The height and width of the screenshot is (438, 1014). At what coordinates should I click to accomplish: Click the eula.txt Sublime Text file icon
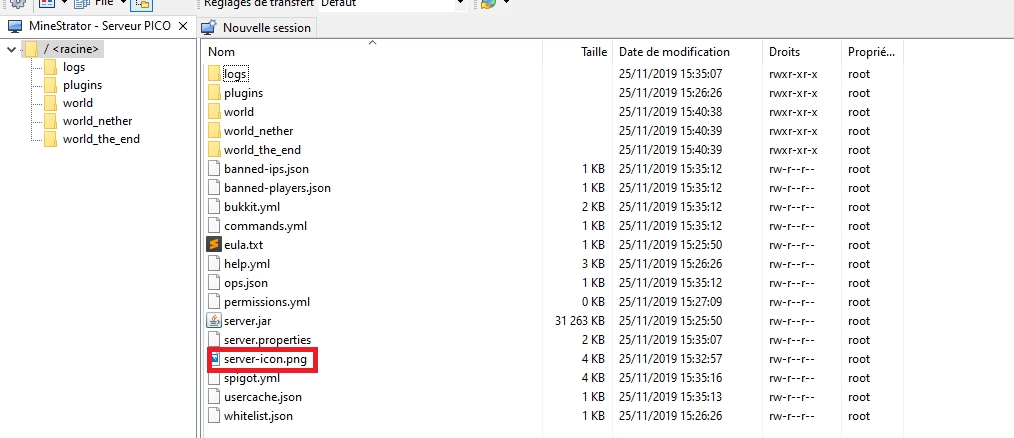click(213, 245)
